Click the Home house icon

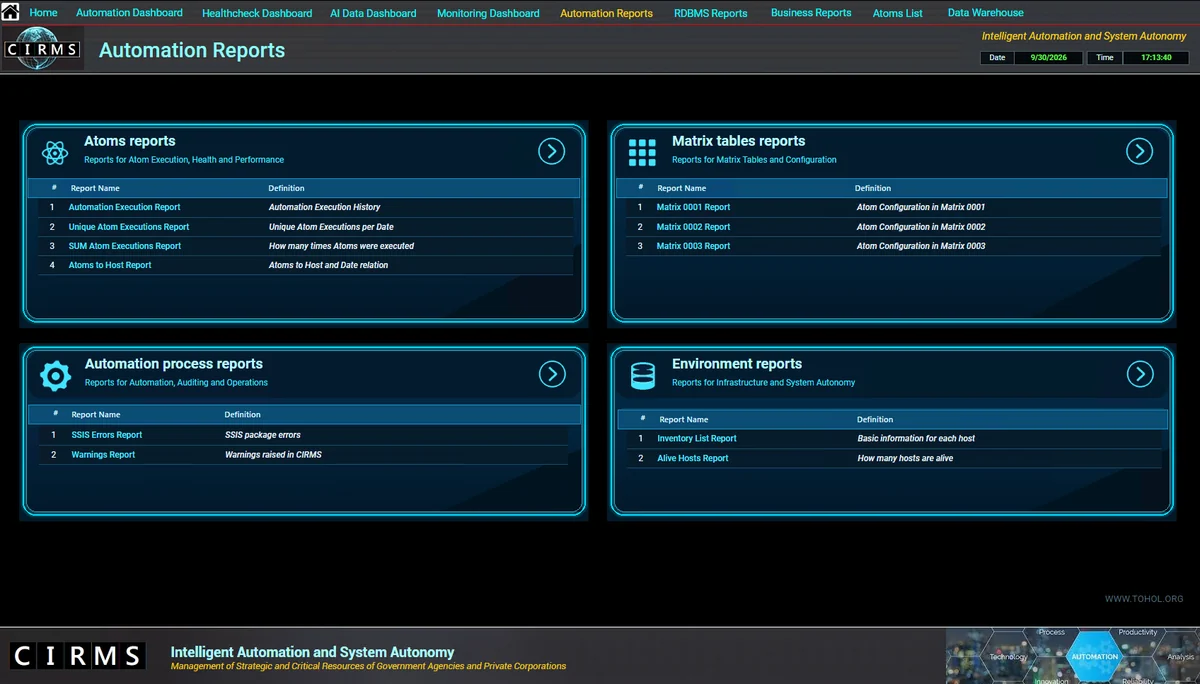[11, 12]
